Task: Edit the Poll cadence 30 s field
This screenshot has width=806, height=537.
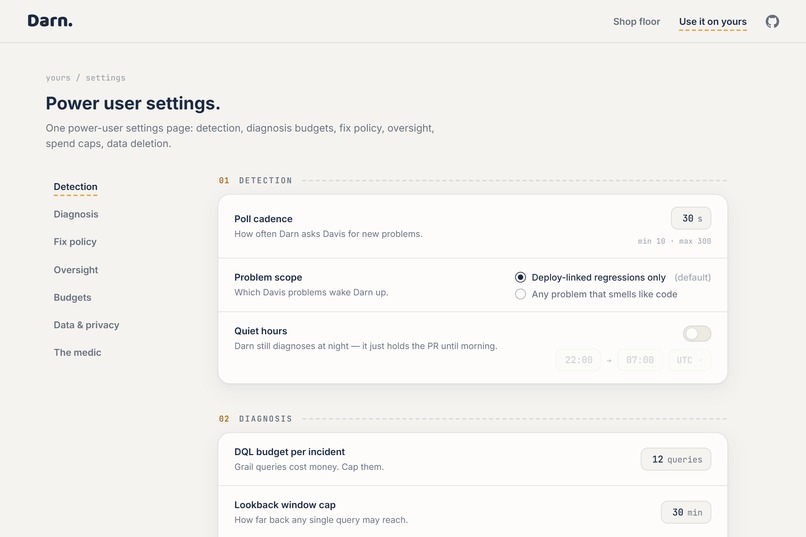Action: [691, 218]
